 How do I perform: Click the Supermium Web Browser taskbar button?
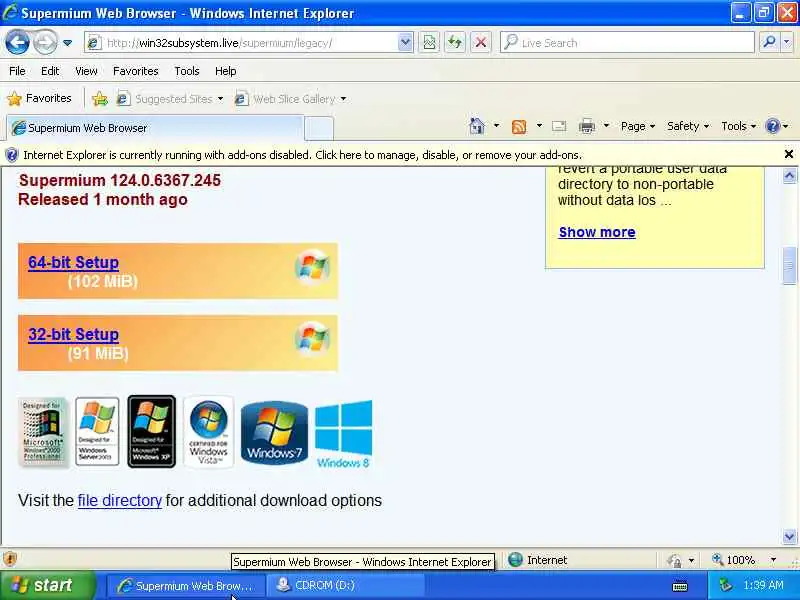pyautogui.click(x=186, y=586)
